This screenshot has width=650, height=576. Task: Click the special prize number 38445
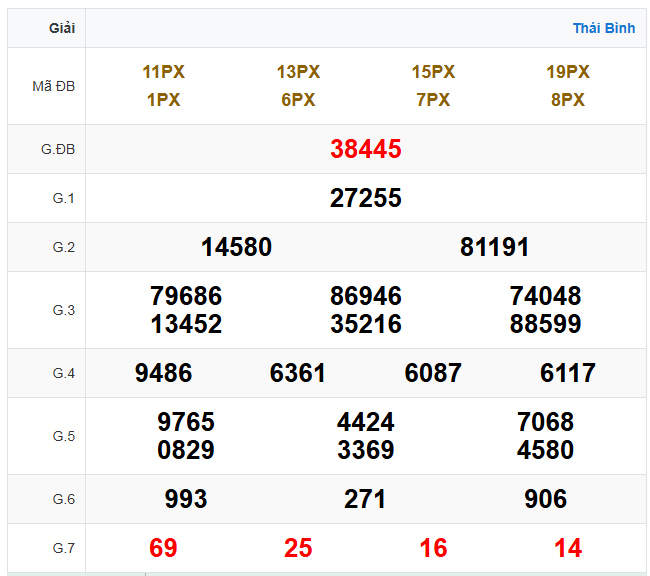pos(366,149)
